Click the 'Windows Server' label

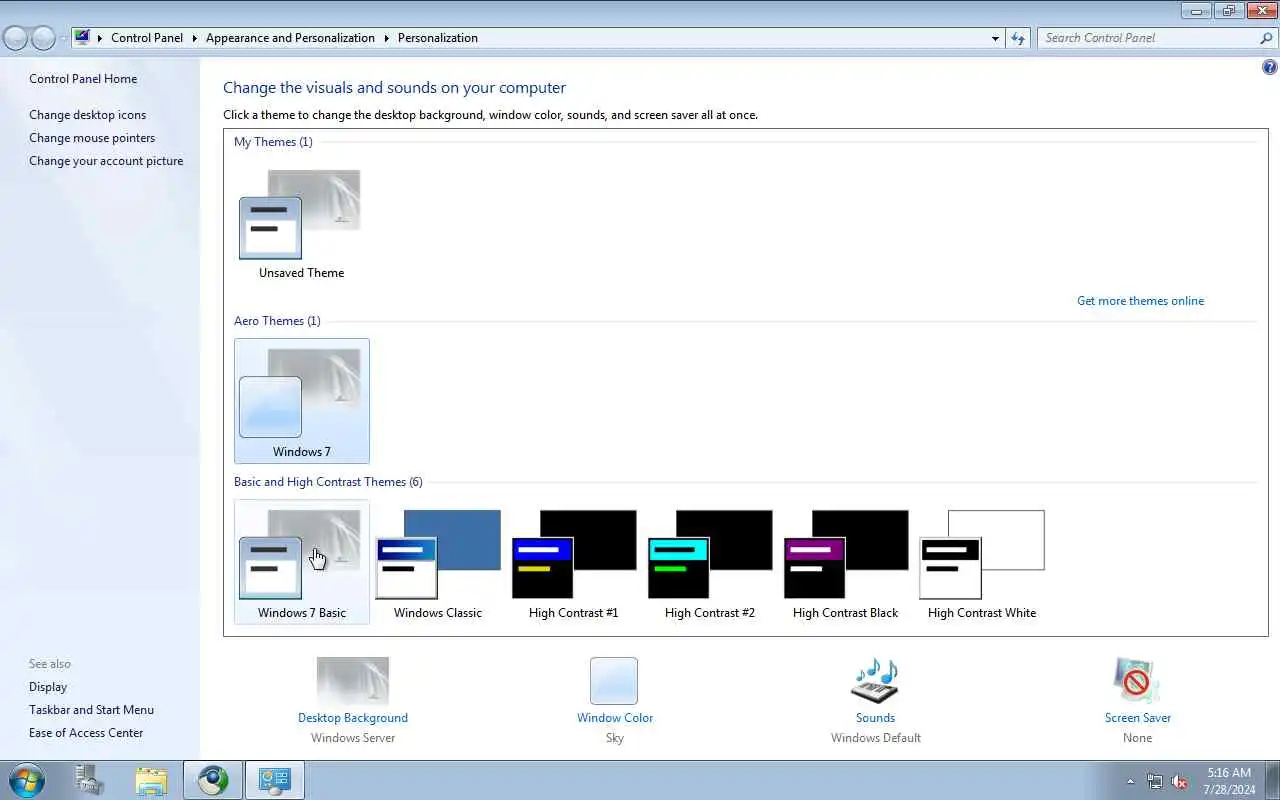353,738
